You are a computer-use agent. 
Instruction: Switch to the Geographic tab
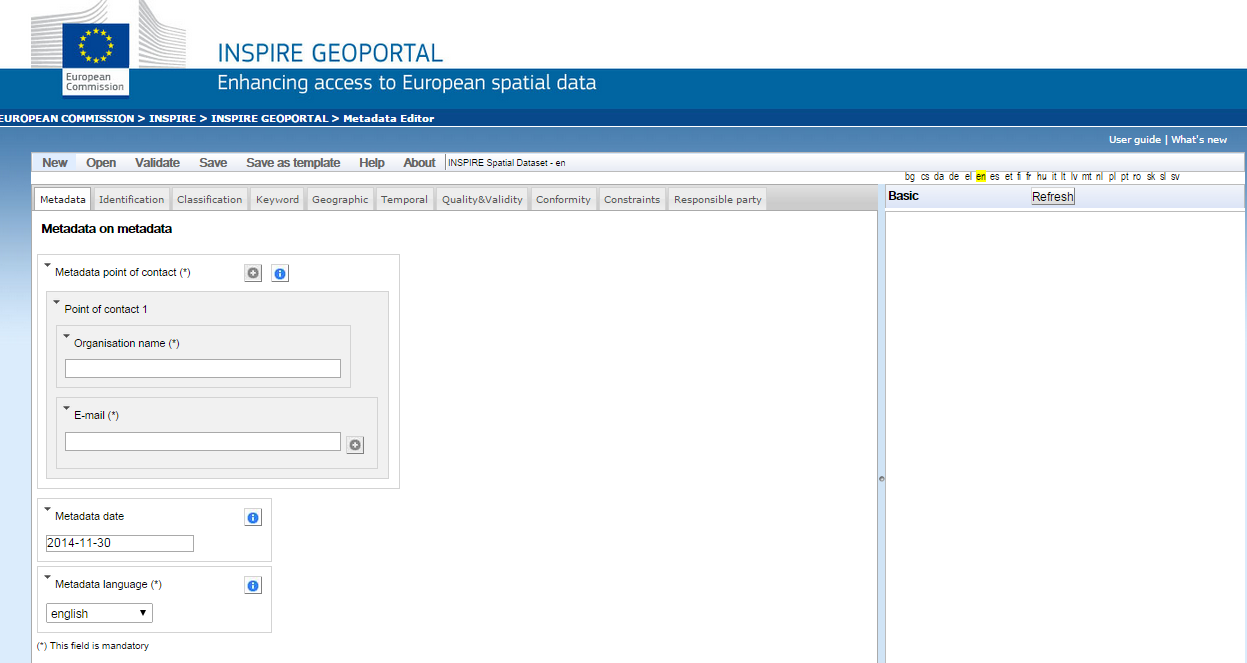click(x=340, y=199)
